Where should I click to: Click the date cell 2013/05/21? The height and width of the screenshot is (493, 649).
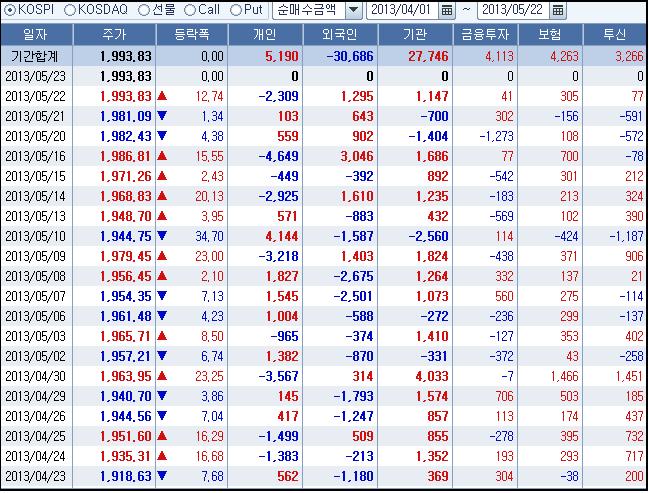[x=36, y=116]
